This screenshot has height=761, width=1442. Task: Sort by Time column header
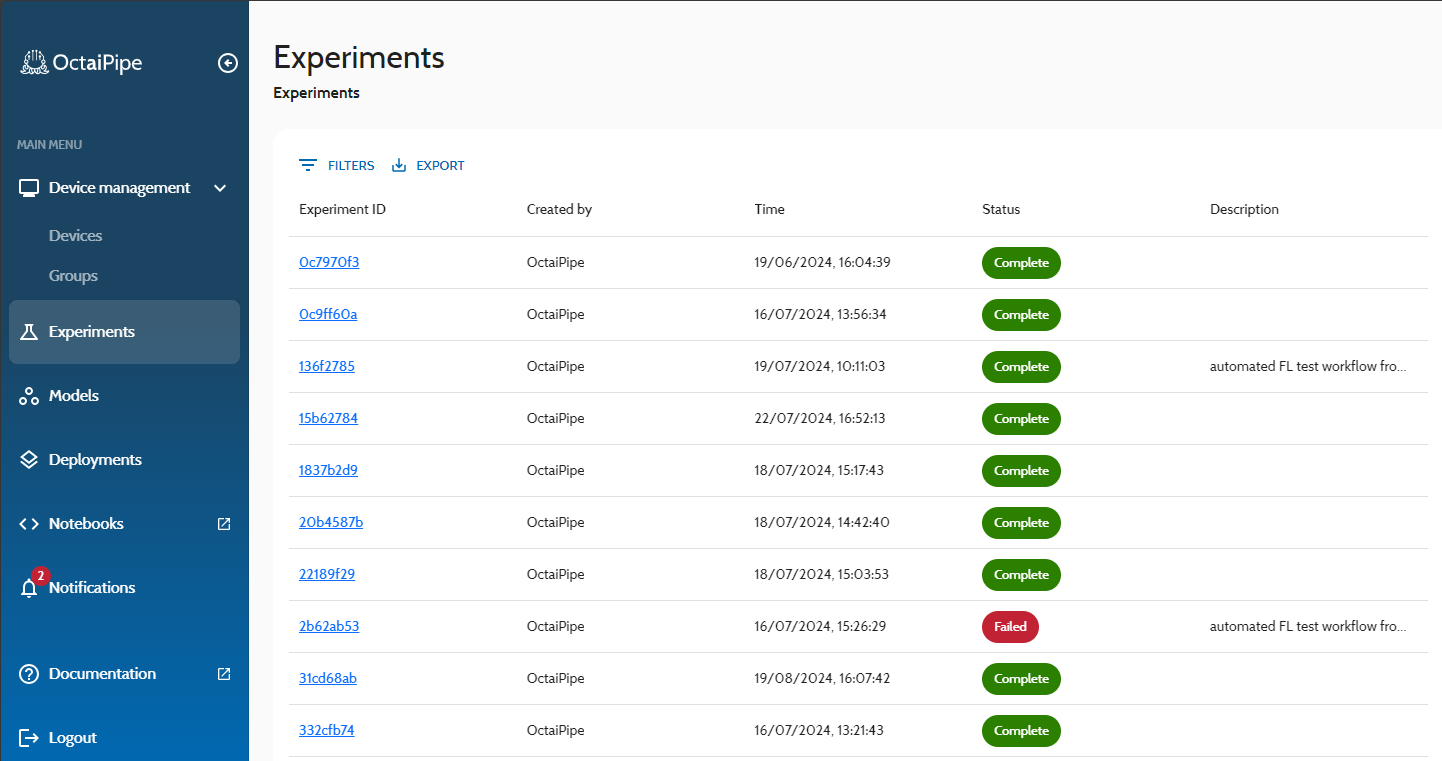click(x=770, y=210)
